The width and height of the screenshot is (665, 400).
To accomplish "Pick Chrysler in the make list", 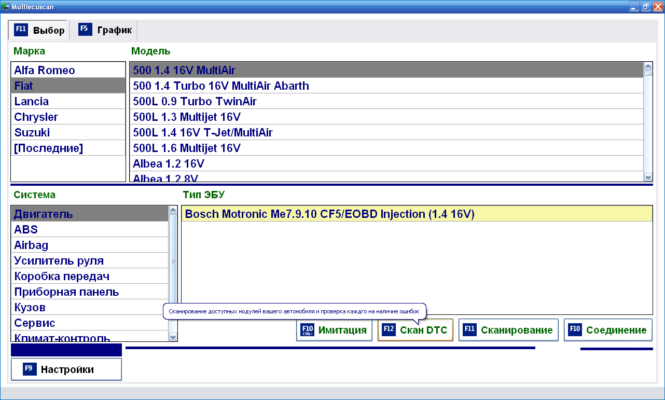I will click(68, 117).
